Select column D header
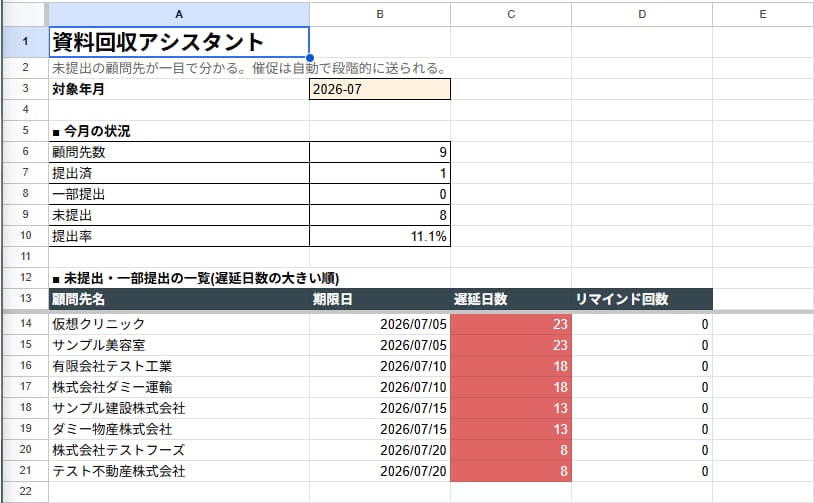814x503 pixels. tap(642, 14)
